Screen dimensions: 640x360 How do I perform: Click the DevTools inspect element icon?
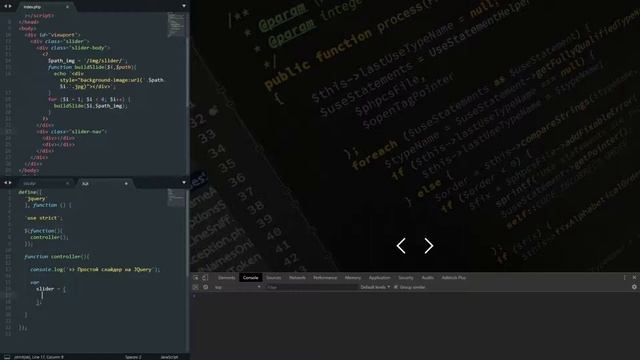coord(196,278)
